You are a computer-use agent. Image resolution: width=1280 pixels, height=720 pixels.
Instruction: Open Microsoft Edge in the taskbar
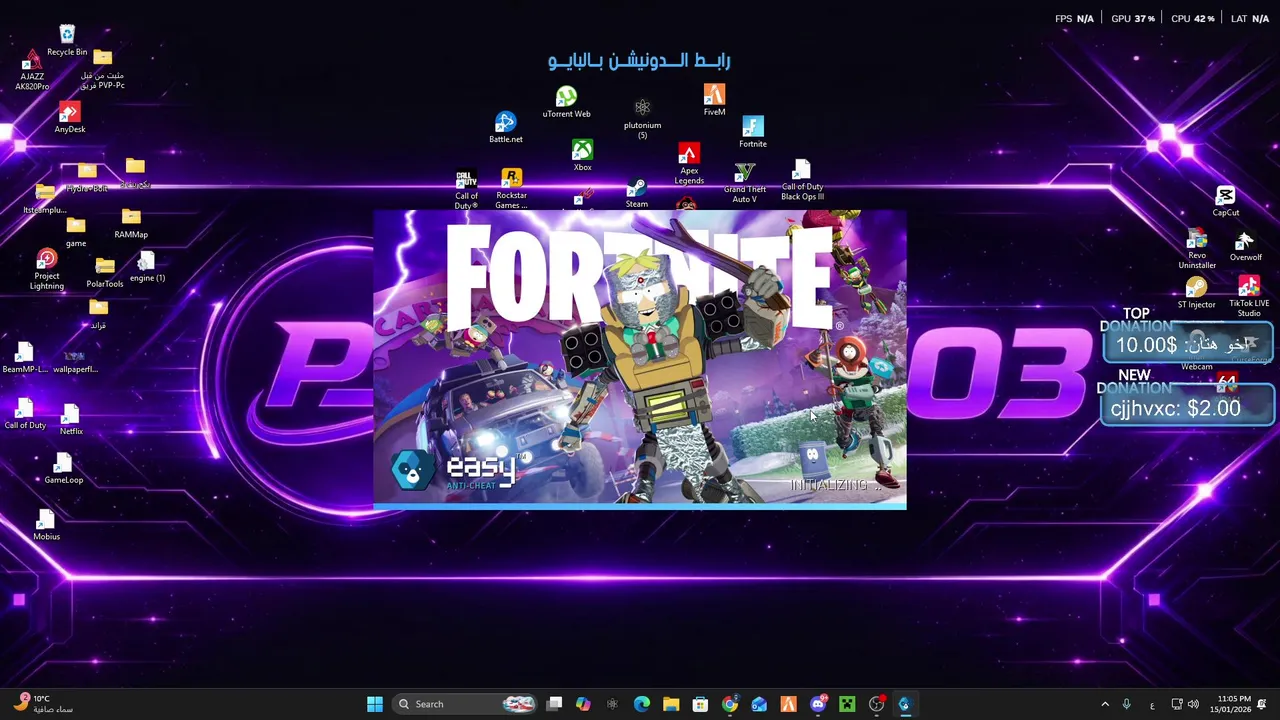[642, 704]
